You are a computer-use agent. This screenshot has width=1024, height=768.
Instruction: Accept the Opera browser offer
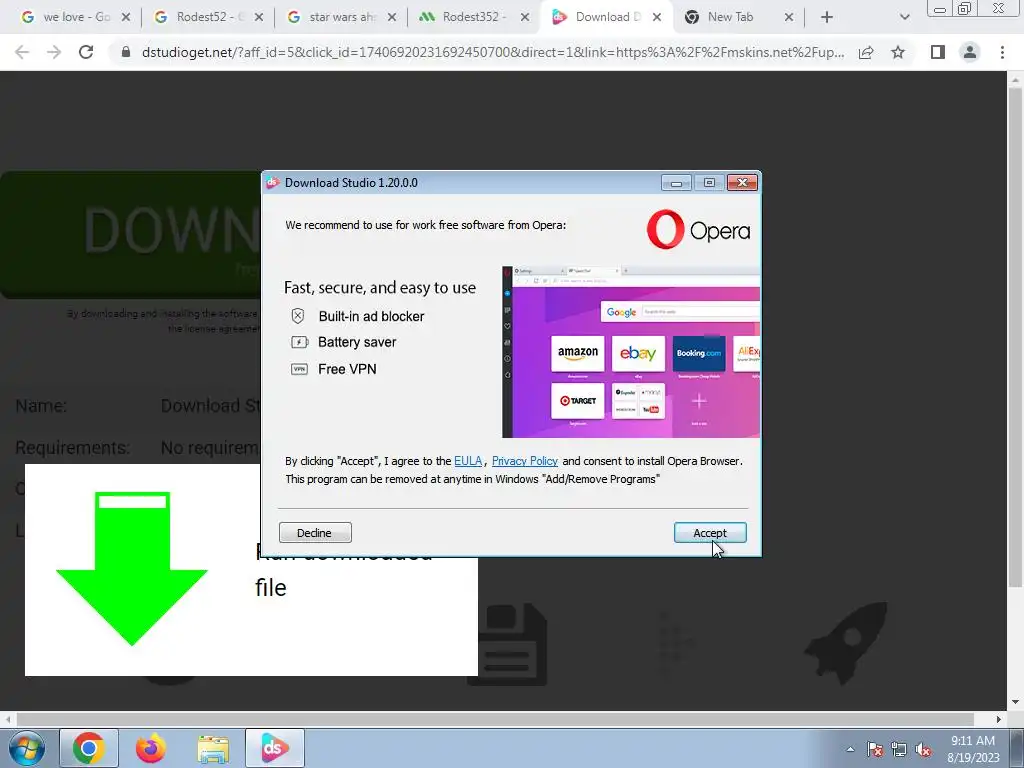pos(710,533)
